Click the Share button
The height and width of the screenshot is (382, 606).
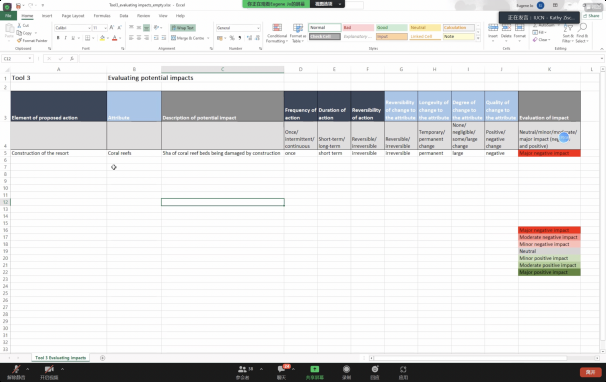click(591, 16)
